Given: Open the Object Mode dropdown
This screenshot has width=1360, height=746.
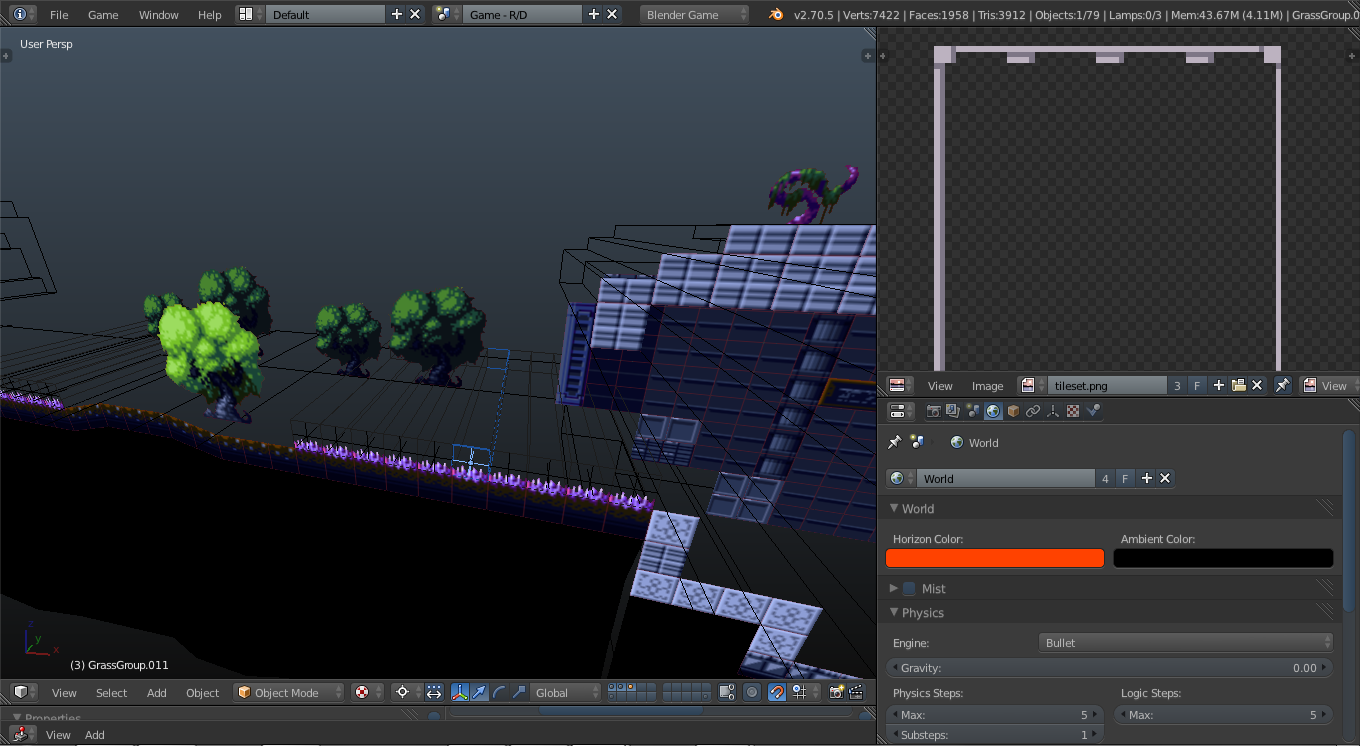Looking at the screenshot, I should click(x=288, y=692).
